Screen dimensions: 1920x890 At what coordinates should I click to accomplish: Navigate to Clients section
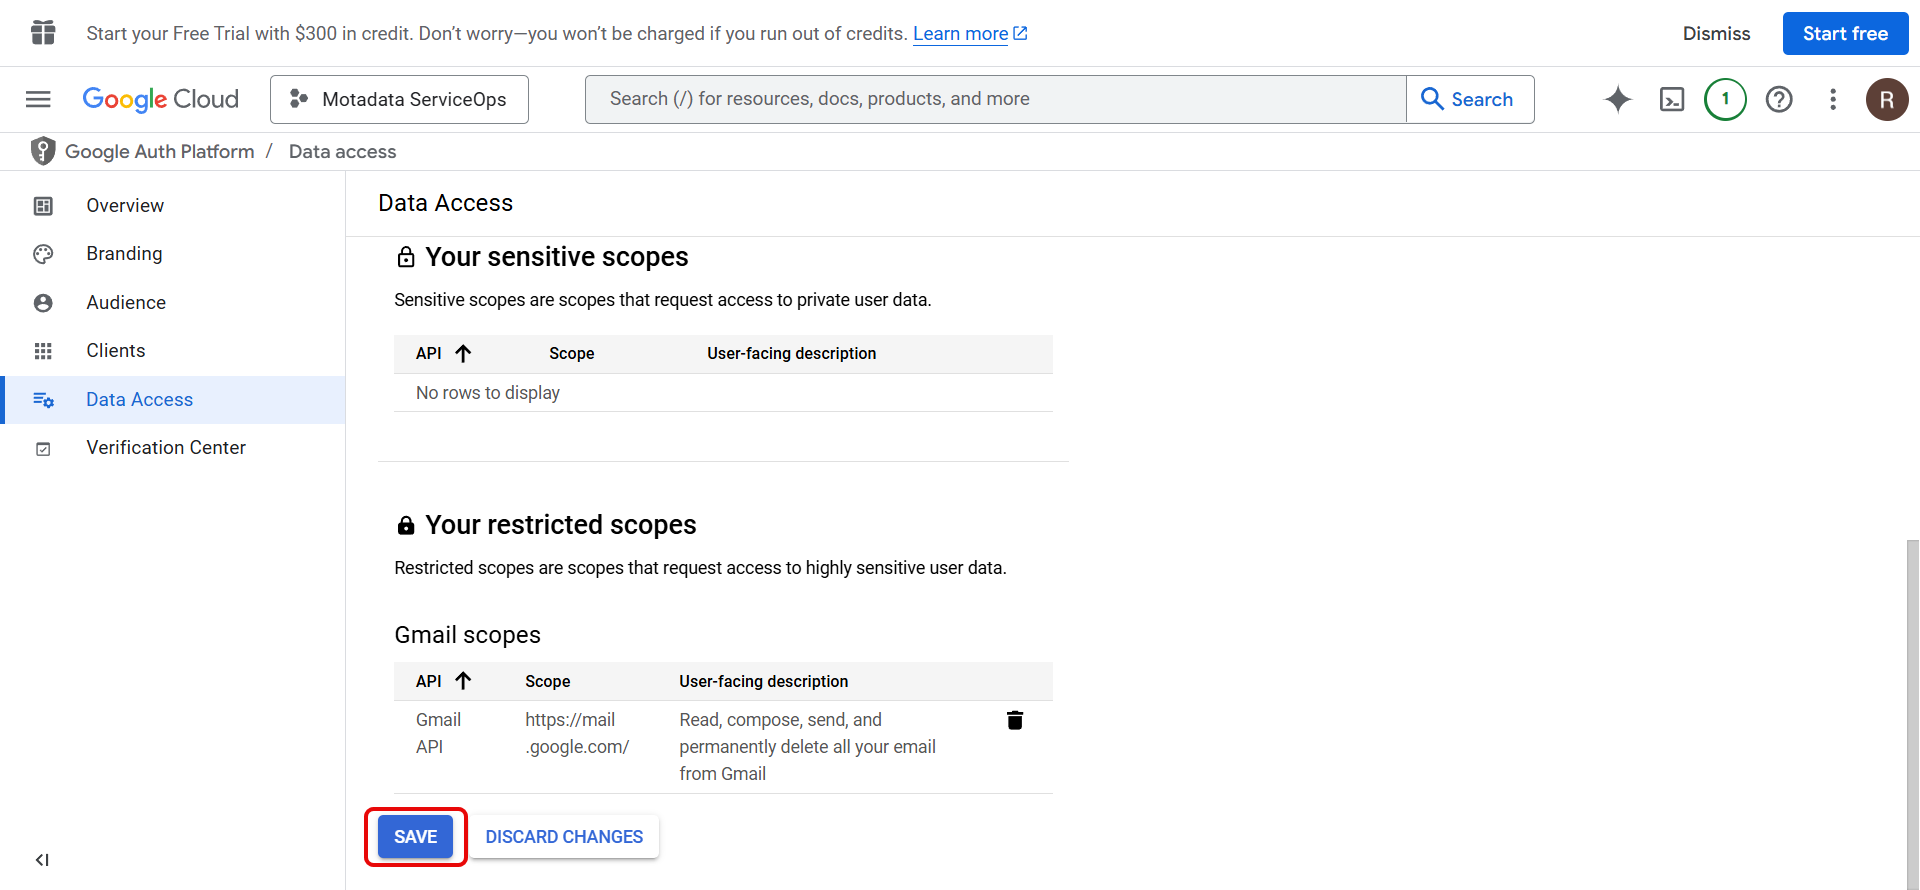[x=116, y=351]
